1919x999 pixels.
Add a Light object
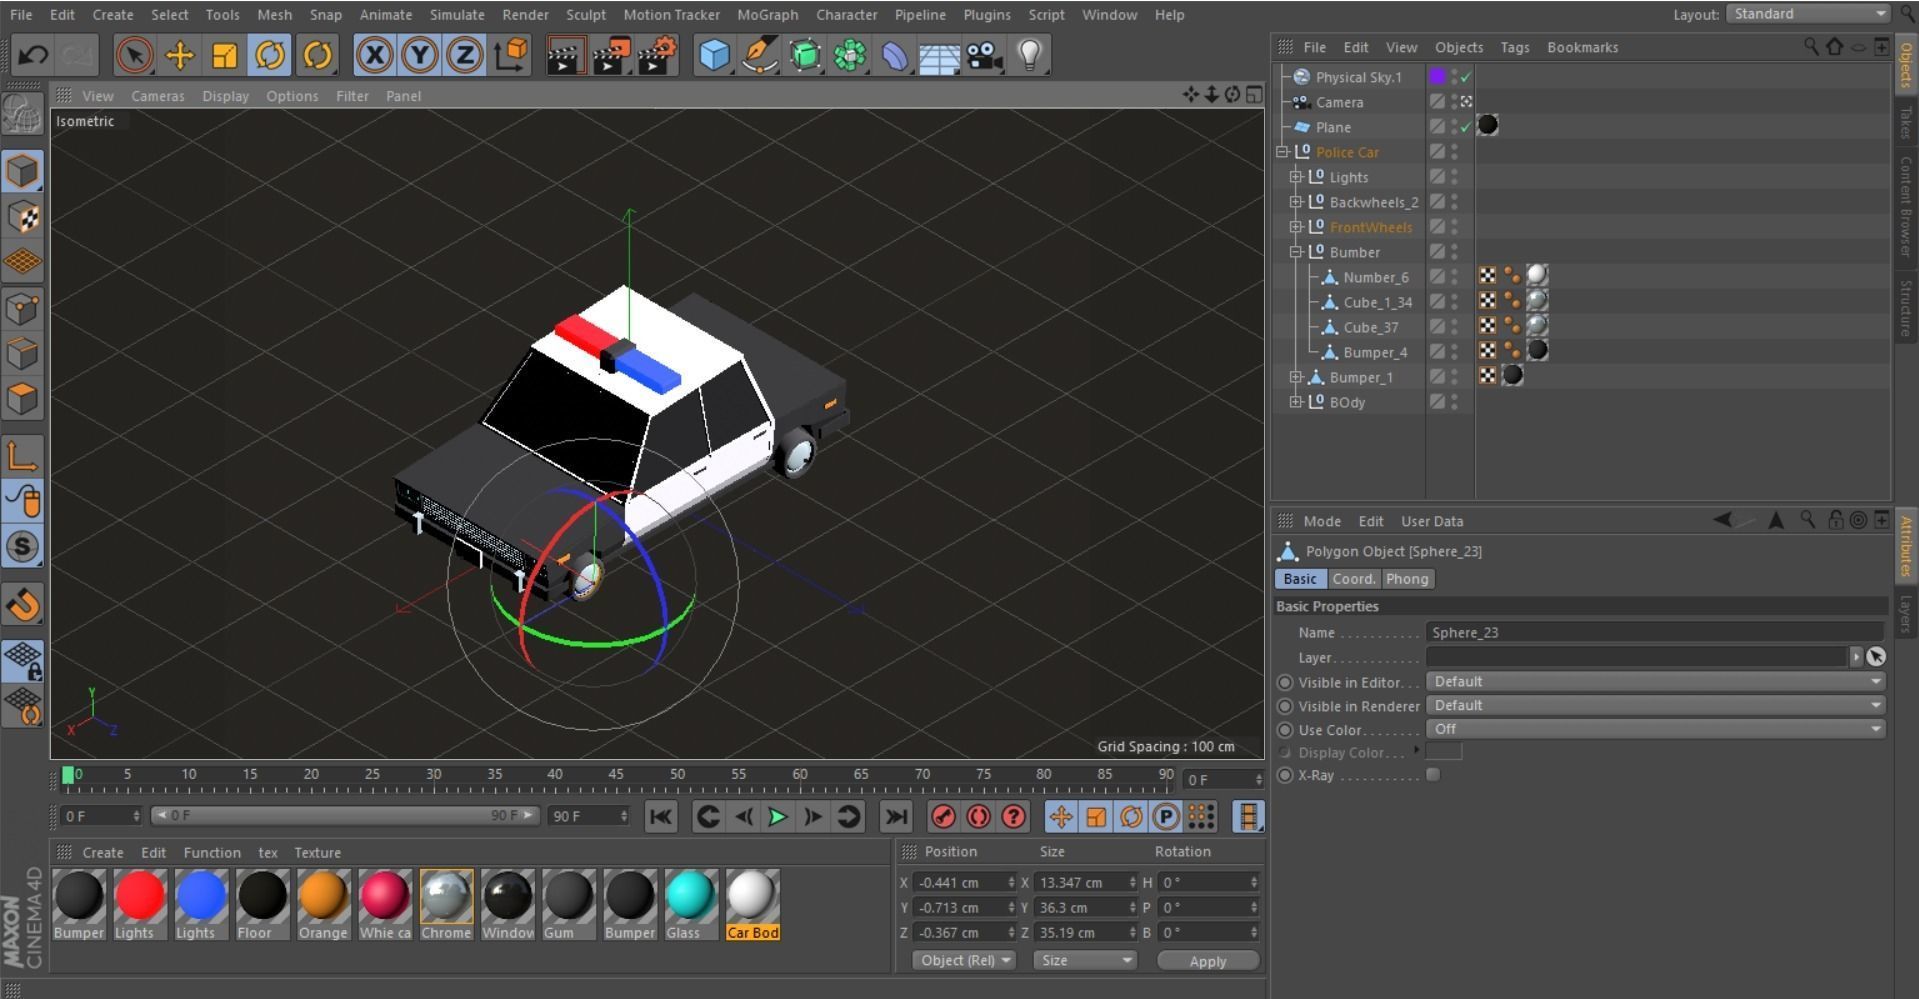pos(1030,55)
